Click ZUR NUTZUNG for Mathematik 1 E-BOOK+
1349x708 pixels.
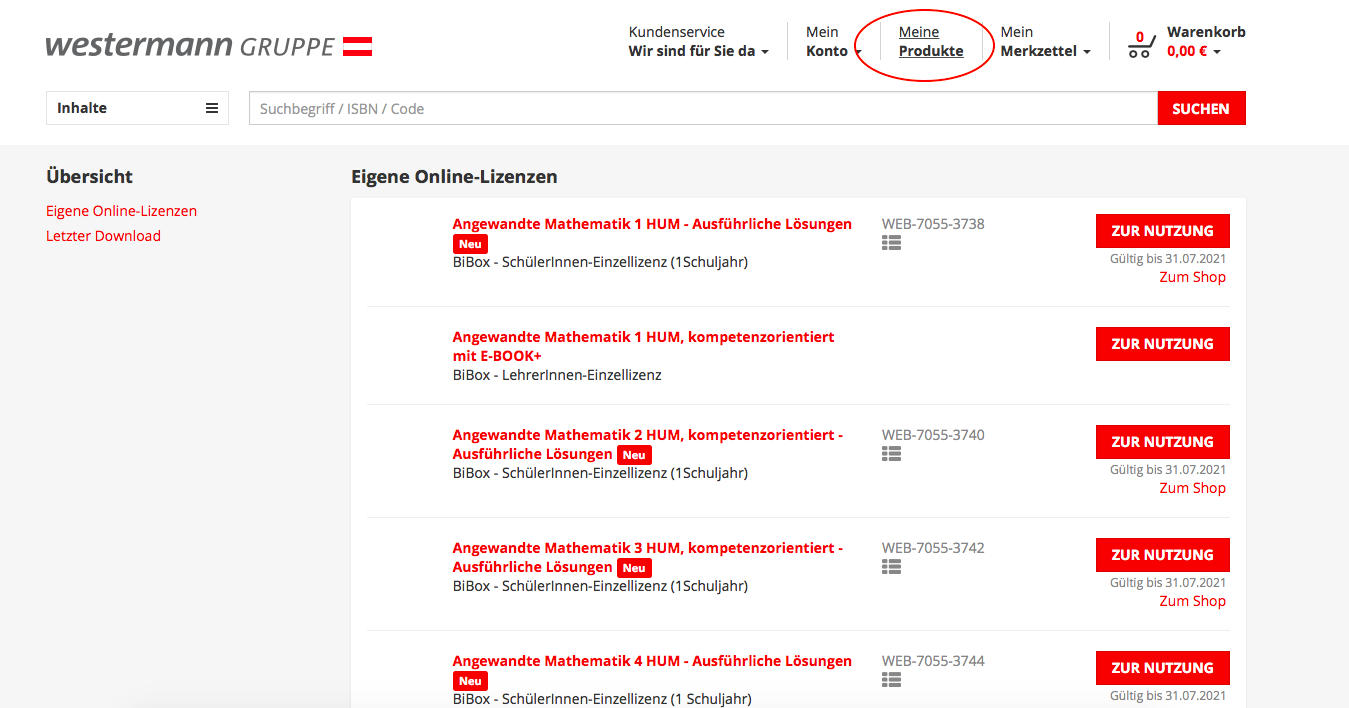point(1162,344)
